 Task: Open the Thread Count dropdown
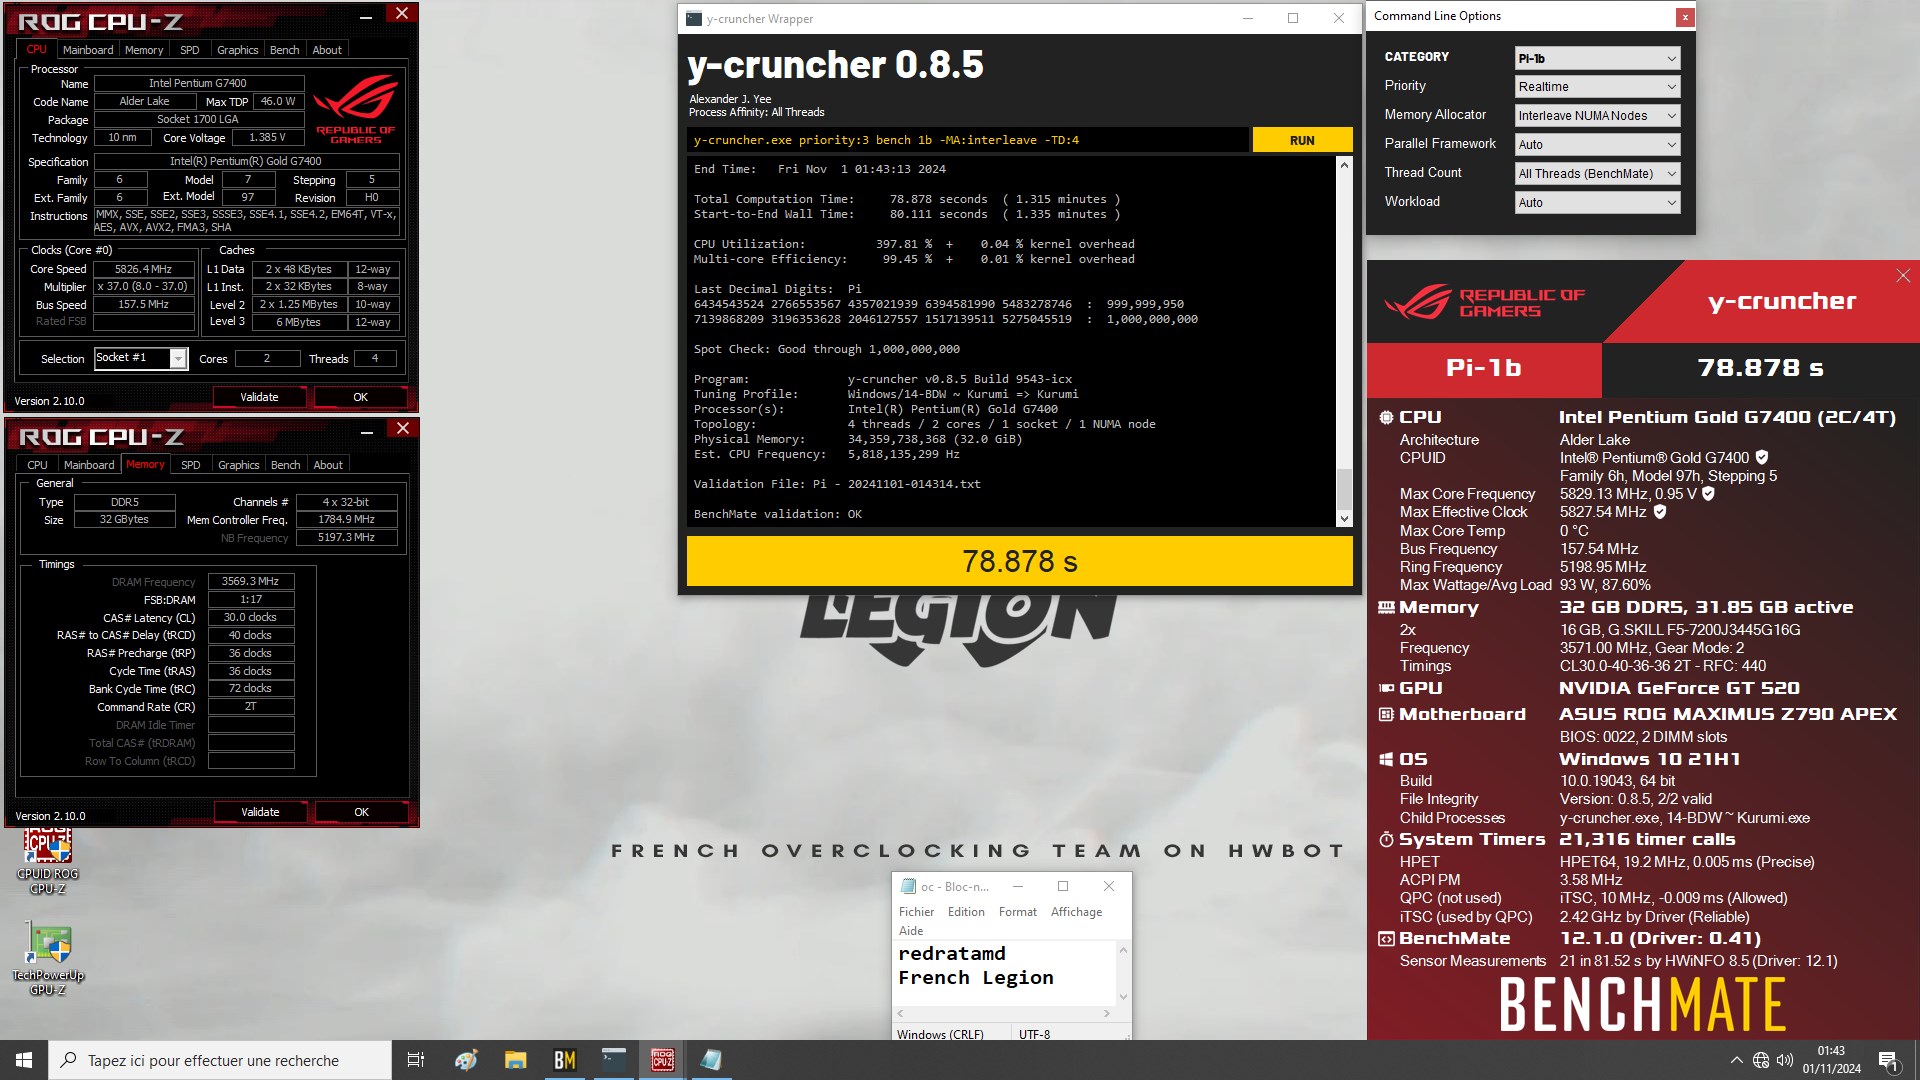click(x=1597, y=174)
